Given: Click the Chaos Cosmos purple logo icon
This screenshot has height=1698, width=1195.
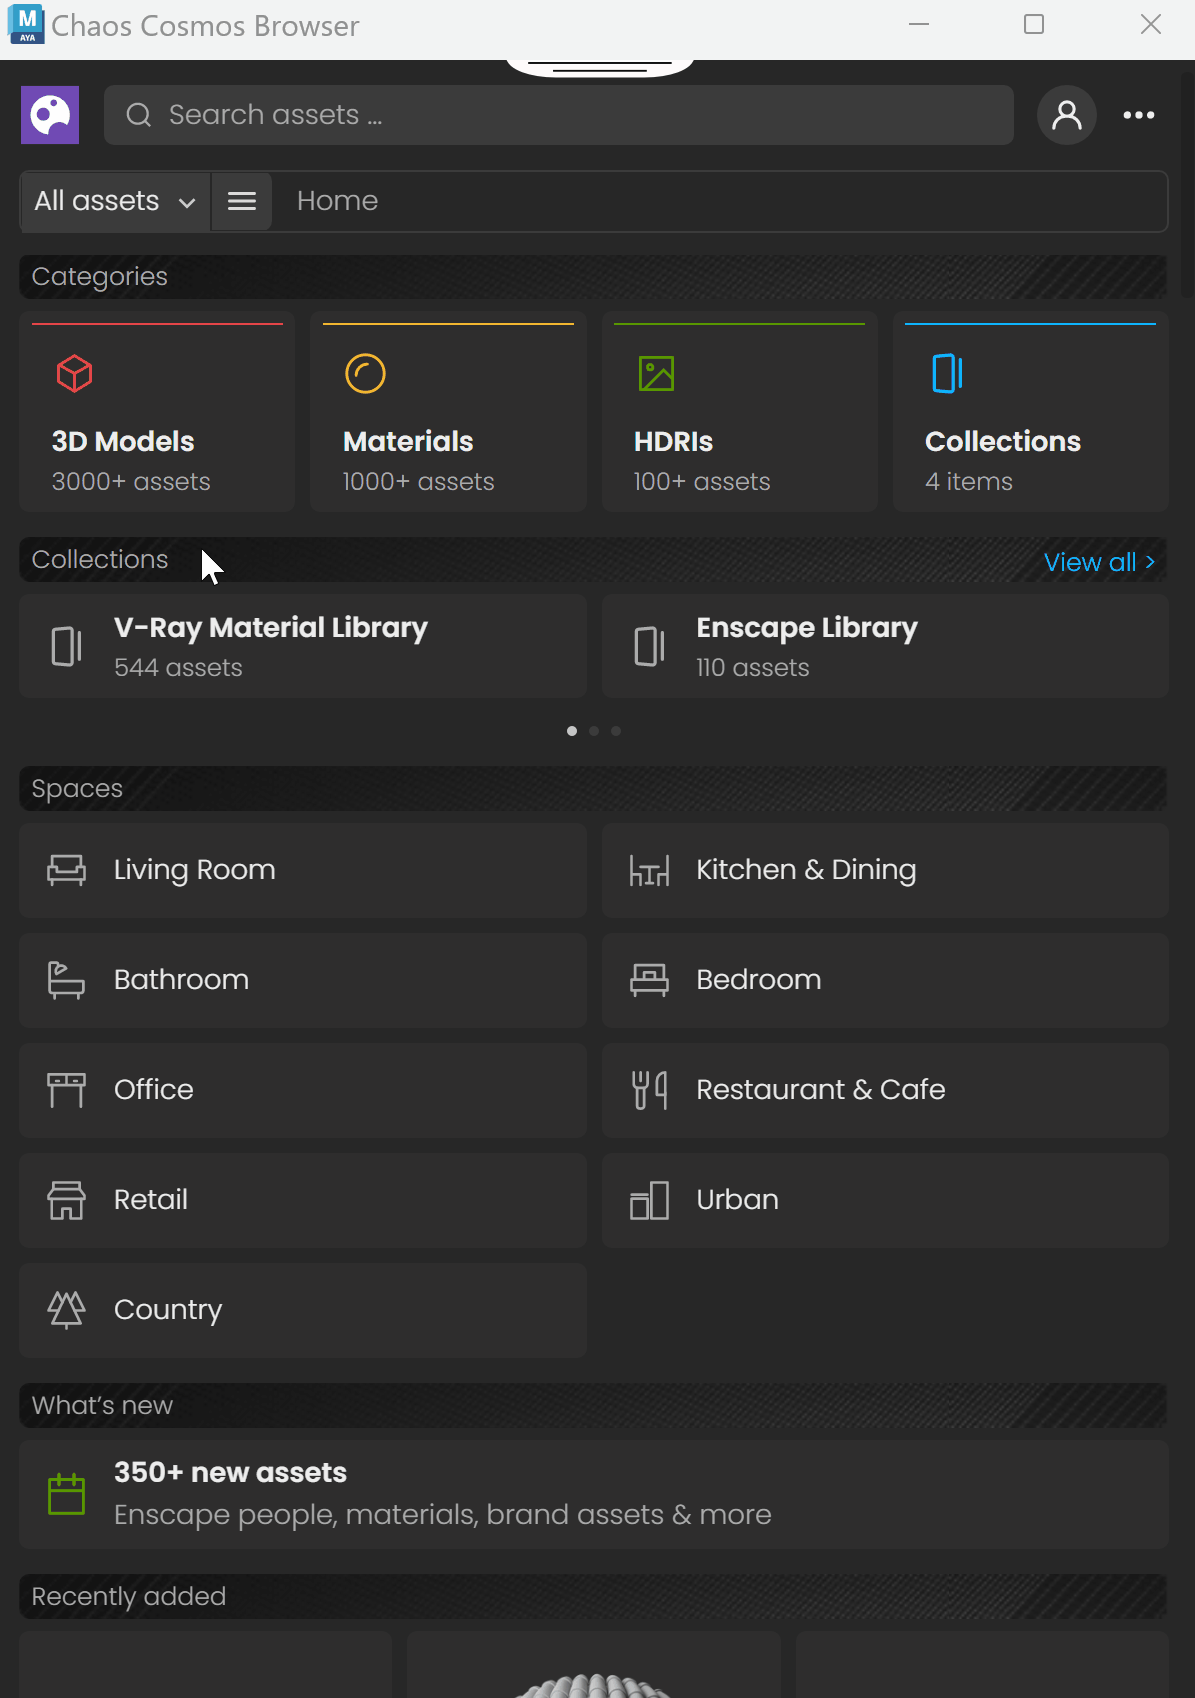Looking at the screenshot, I should 50,115.
